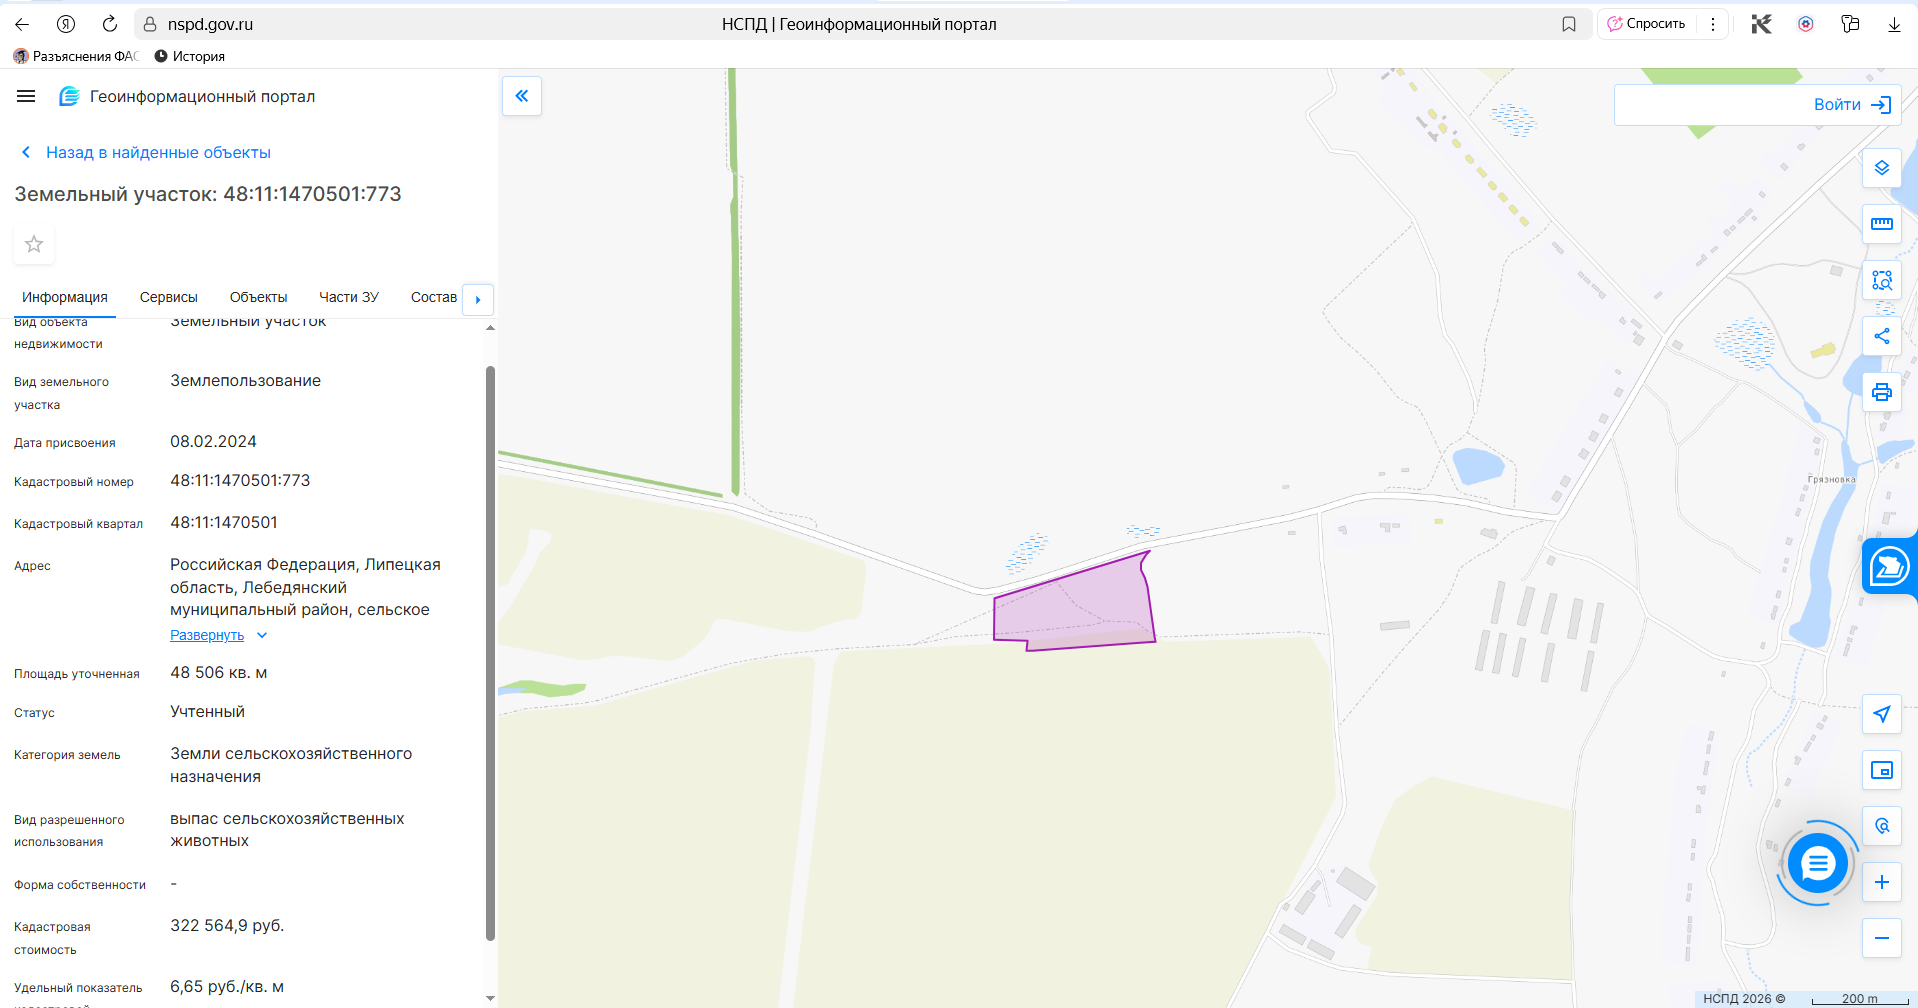This screenshot has height=1008, width=1918.
Task: Click the vertical scrollbar in info panel
Action: 490,650
